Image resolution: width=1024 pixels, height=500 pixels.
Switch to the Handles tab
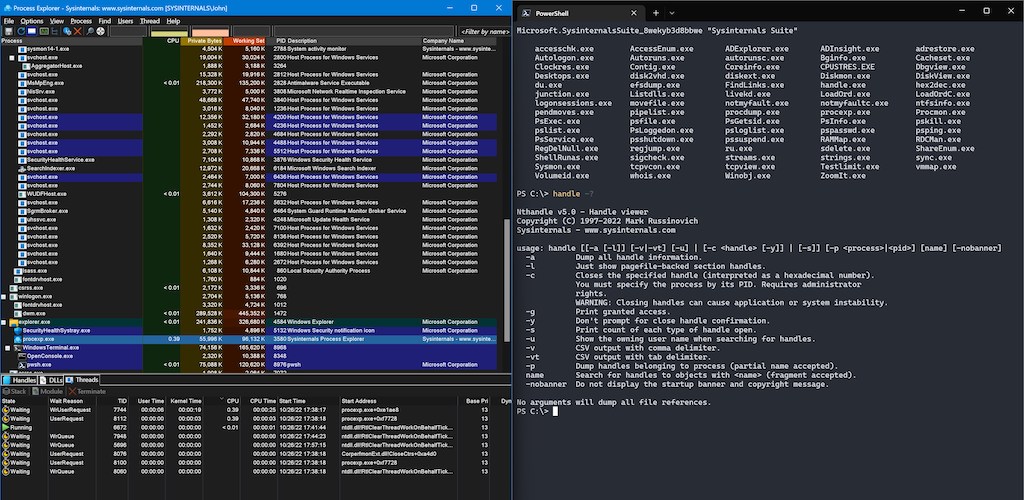21,381
